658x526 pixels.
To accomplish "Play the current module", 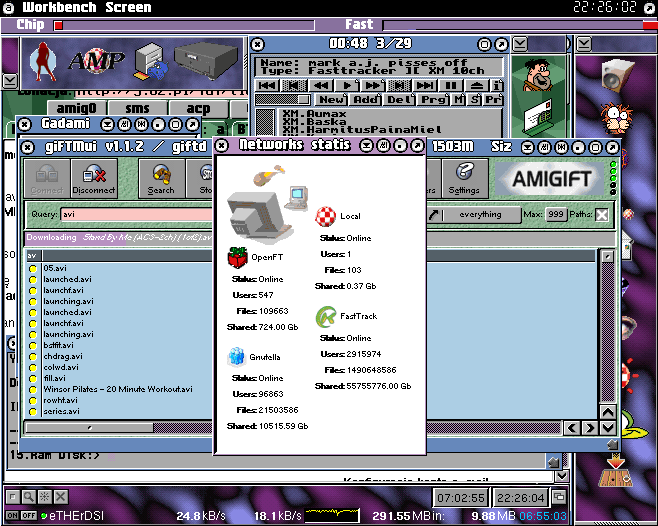I will point(347,86).
